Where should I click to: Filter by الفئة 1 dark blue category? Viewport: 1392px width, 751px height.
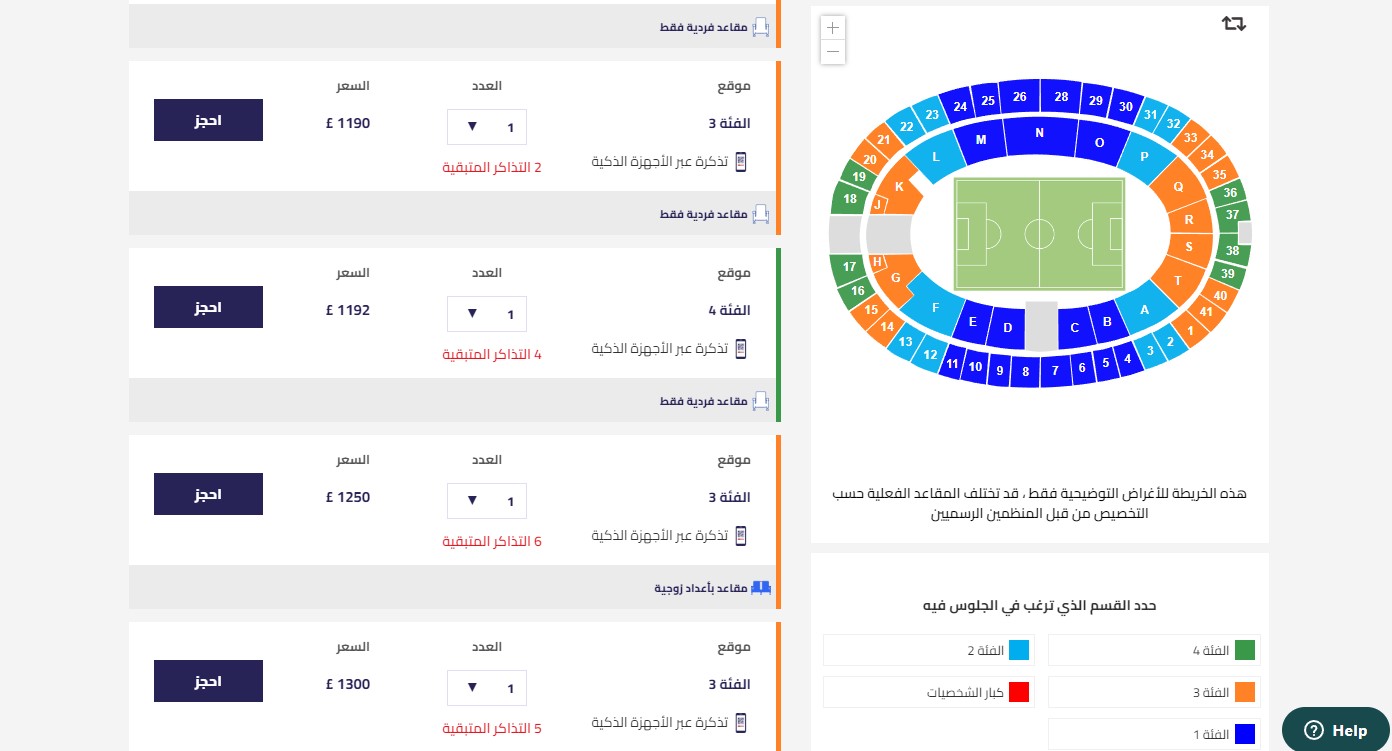pyautogui.click(x=1154, y=734)
